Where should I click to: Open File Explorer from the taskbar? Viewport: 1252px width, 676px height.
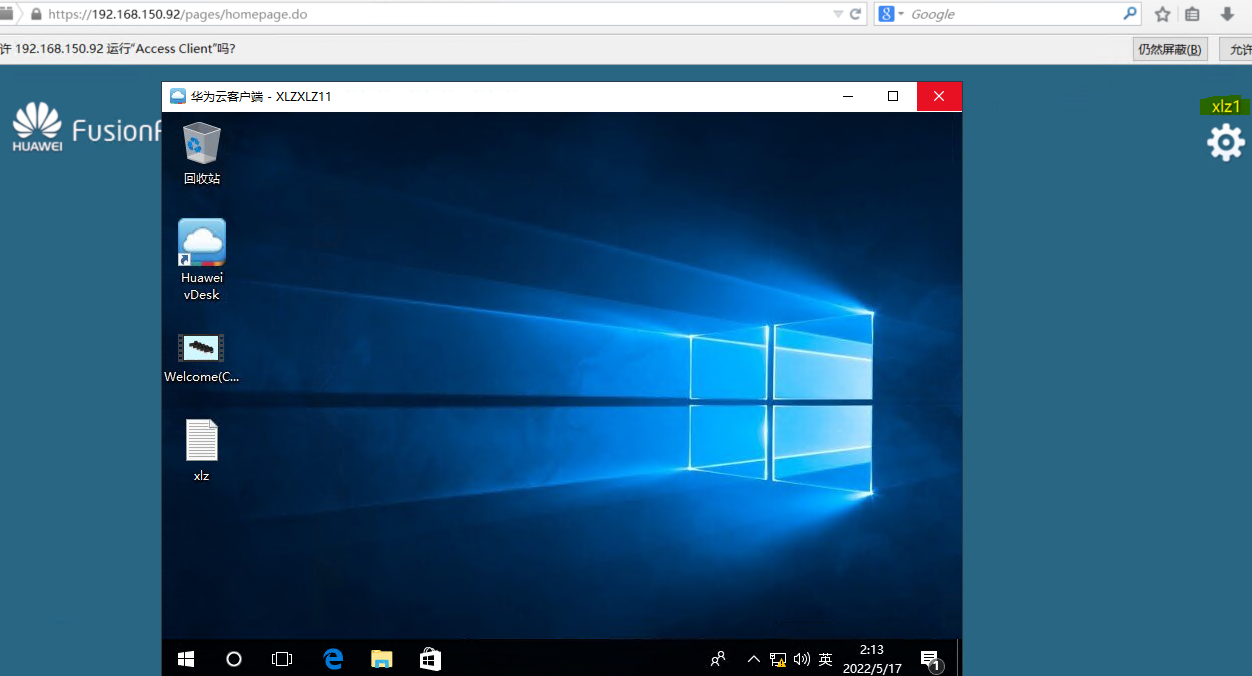pyautogui.click(x=381, y=659)
